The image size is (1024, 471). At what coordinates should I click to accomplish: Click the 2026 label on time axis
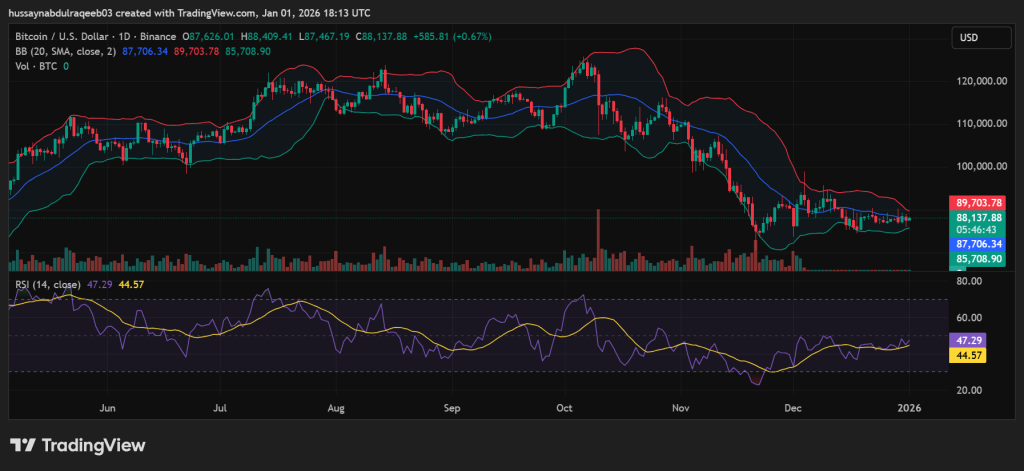(x=910, y=408)
